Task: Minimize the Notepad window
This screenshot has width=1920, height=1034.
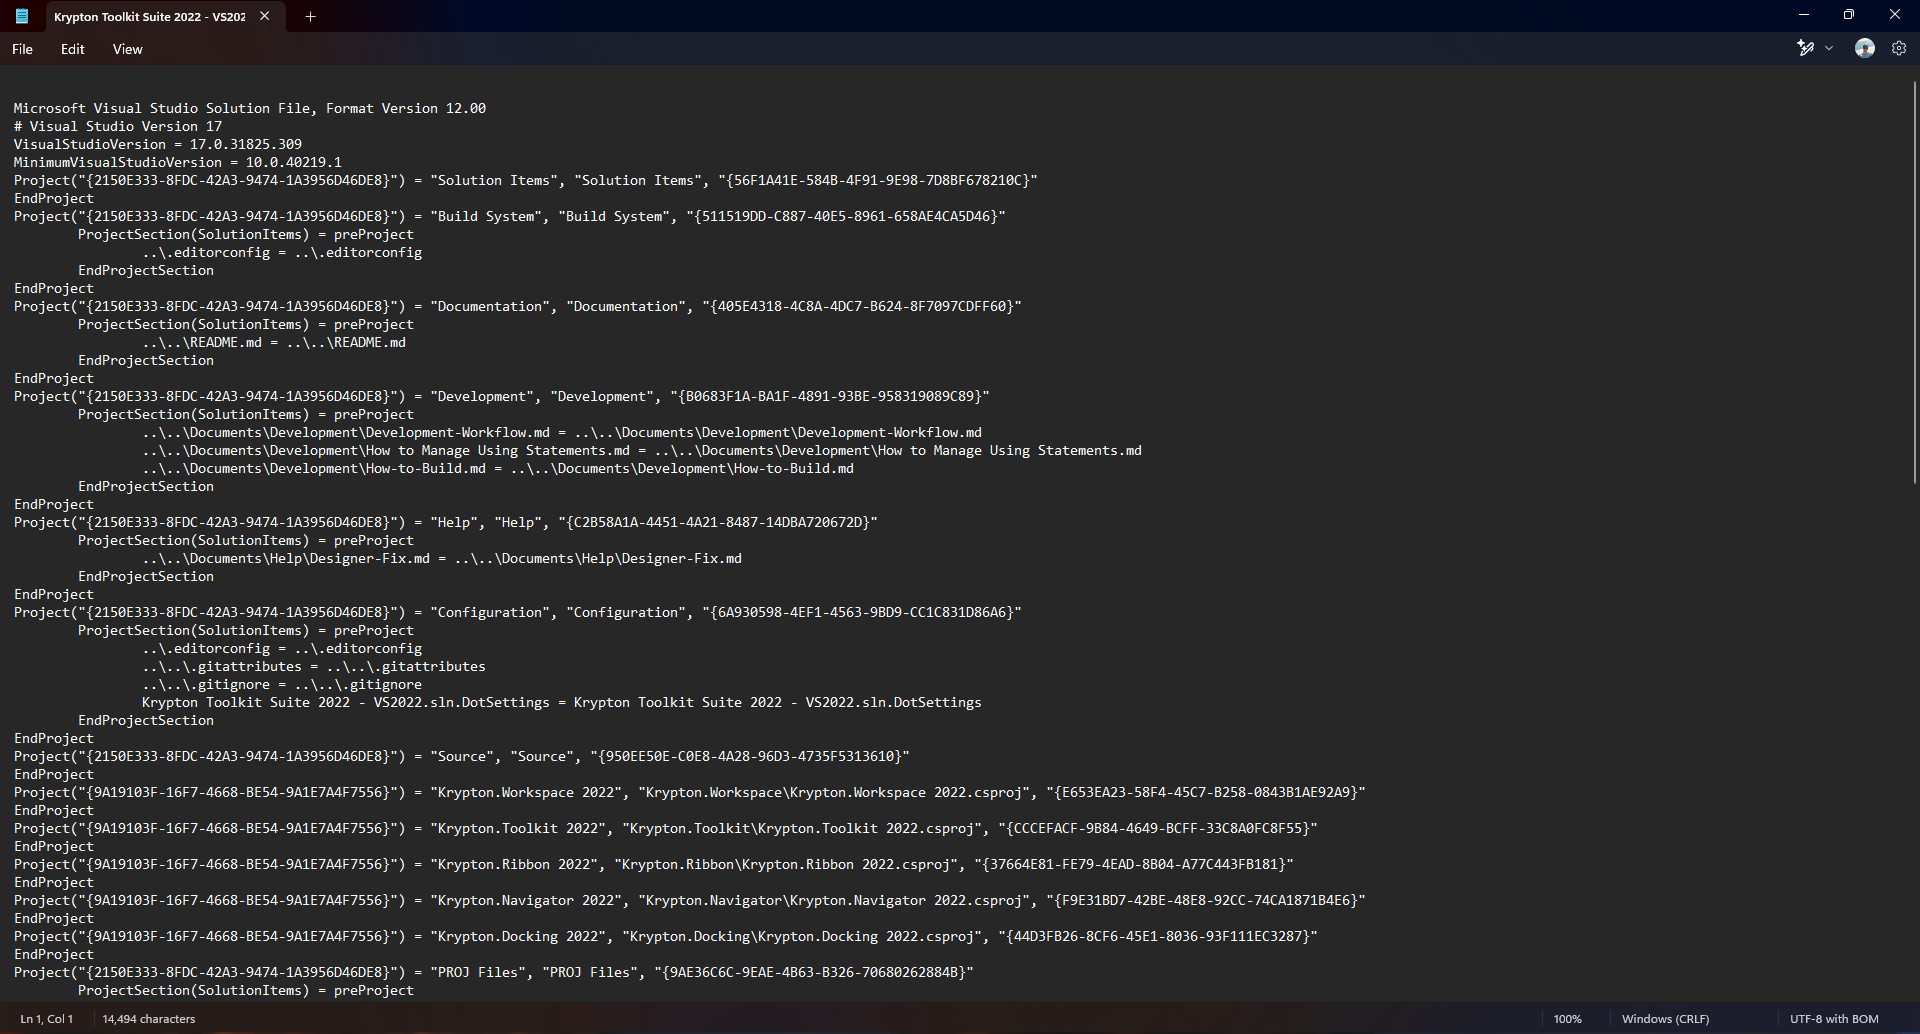Action: pos(1804,15)
